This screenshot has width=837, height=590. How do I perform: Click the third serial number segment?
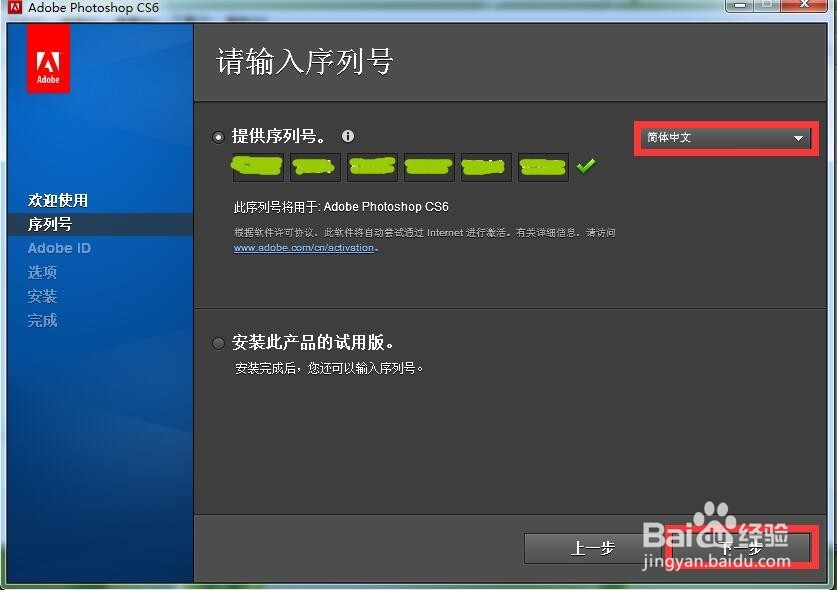click(371, 167)
